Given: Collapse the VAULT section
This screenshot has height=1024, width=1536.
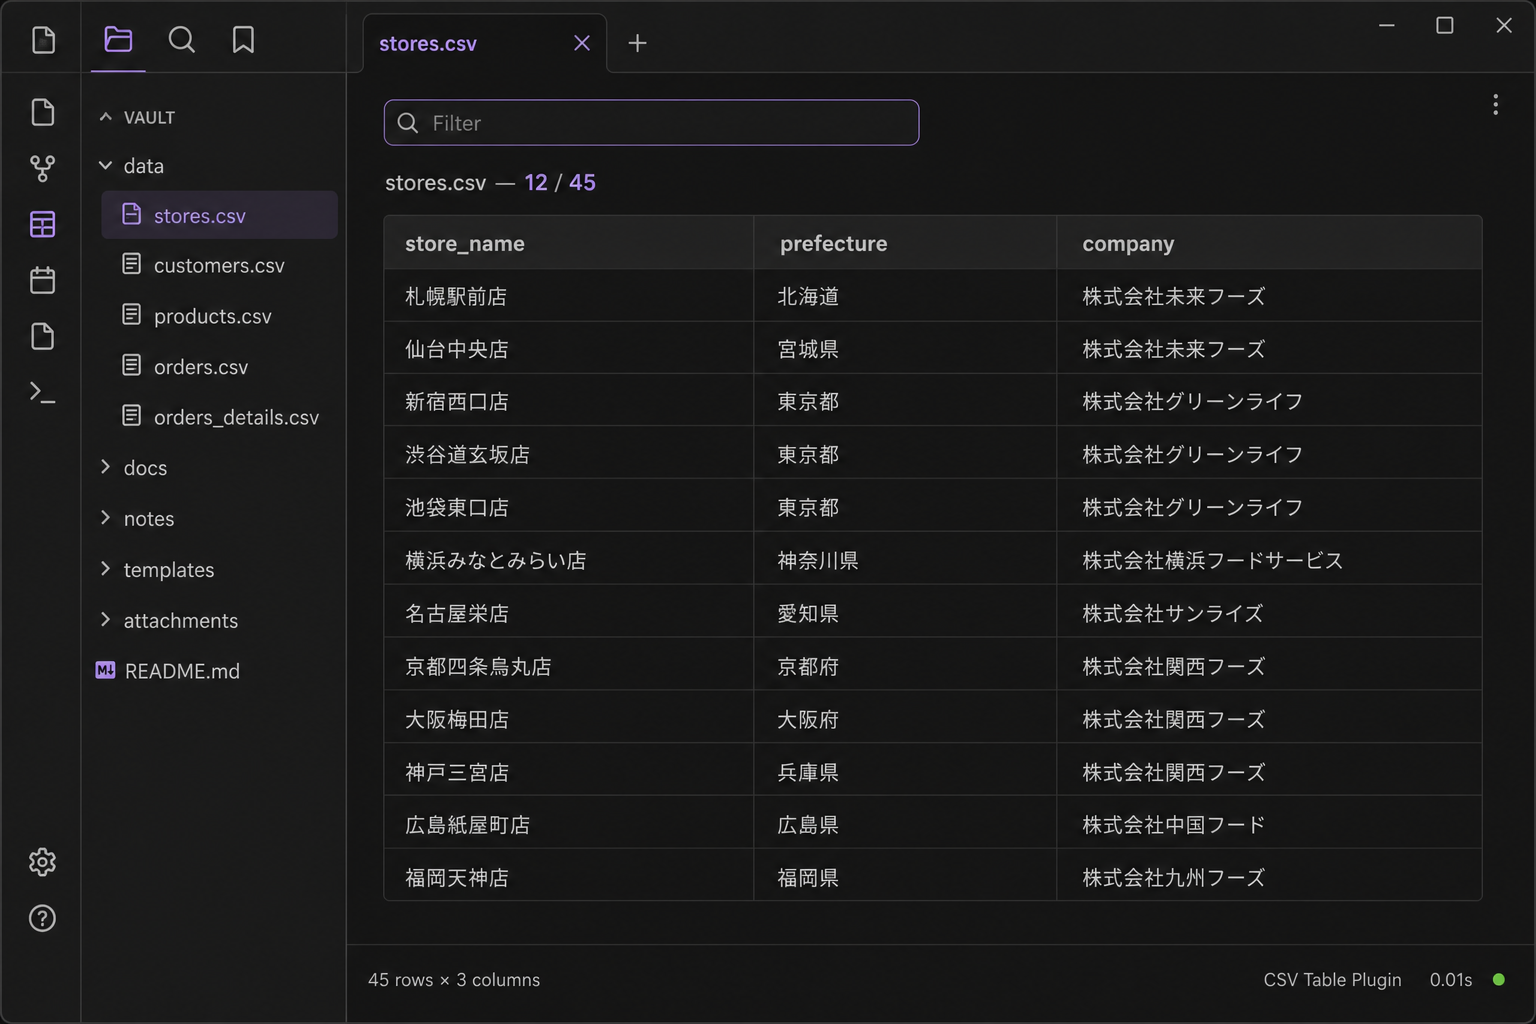Looking at the screenshot, I should coord(105,117).
